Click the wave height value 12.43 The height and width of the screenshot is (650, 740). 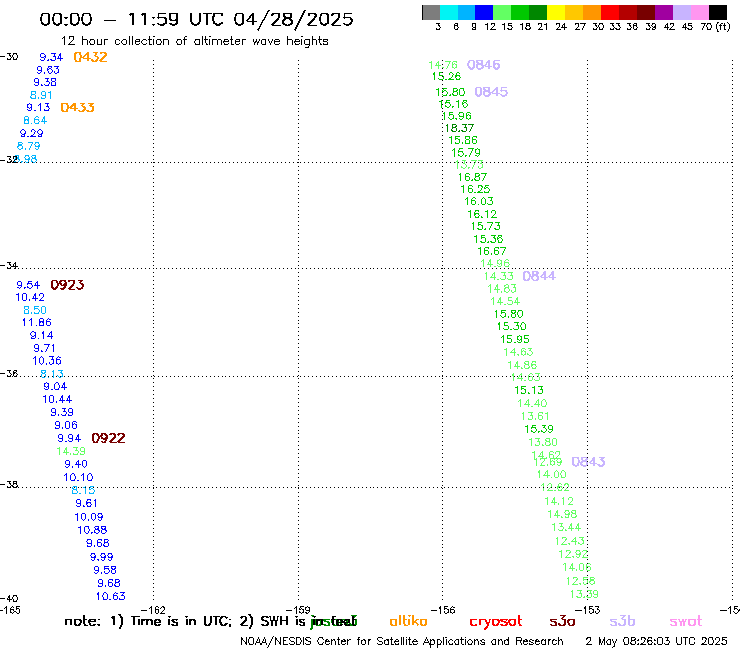(570, 541)
